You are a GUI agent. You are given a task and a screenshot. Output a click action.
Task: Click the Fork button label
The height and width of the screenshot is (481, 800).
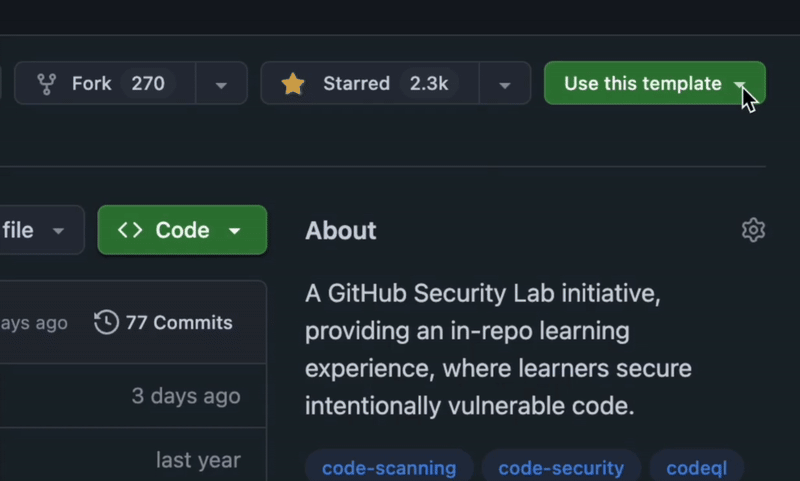91,84
